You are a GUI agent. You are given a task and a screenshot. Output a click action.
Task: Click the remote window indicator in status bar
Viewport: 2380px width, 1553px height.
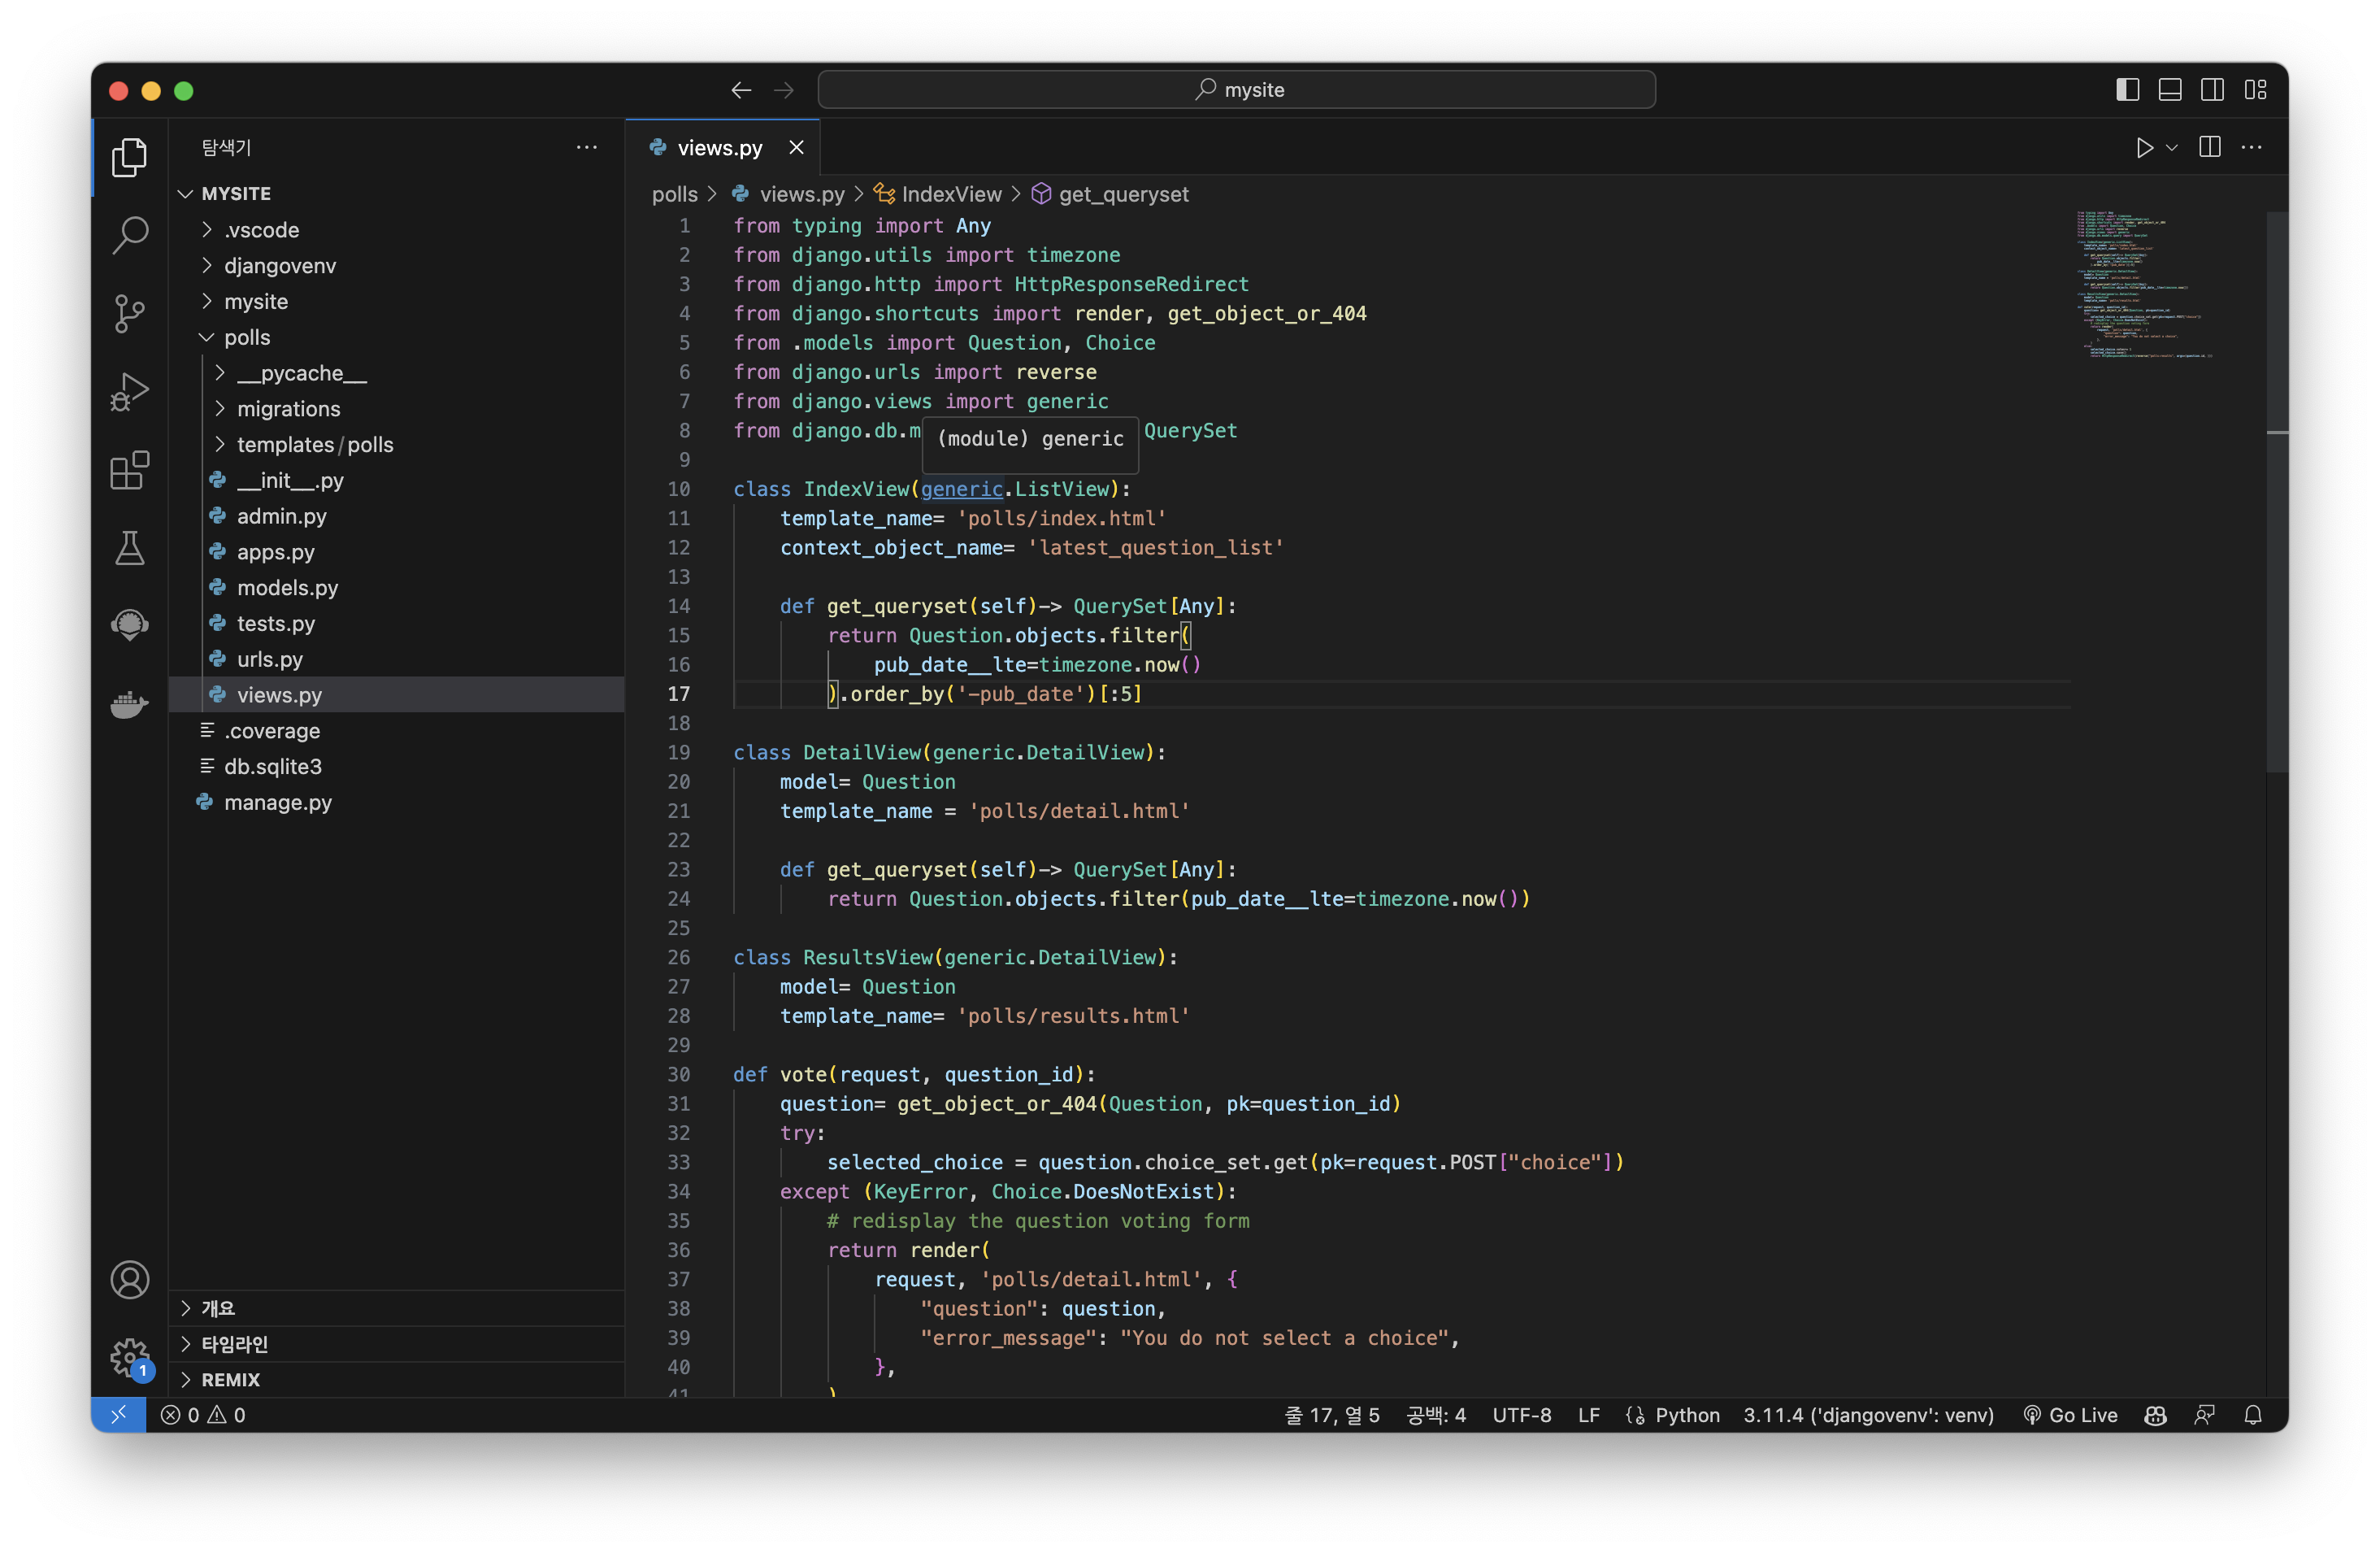[x=118, y=1414]
